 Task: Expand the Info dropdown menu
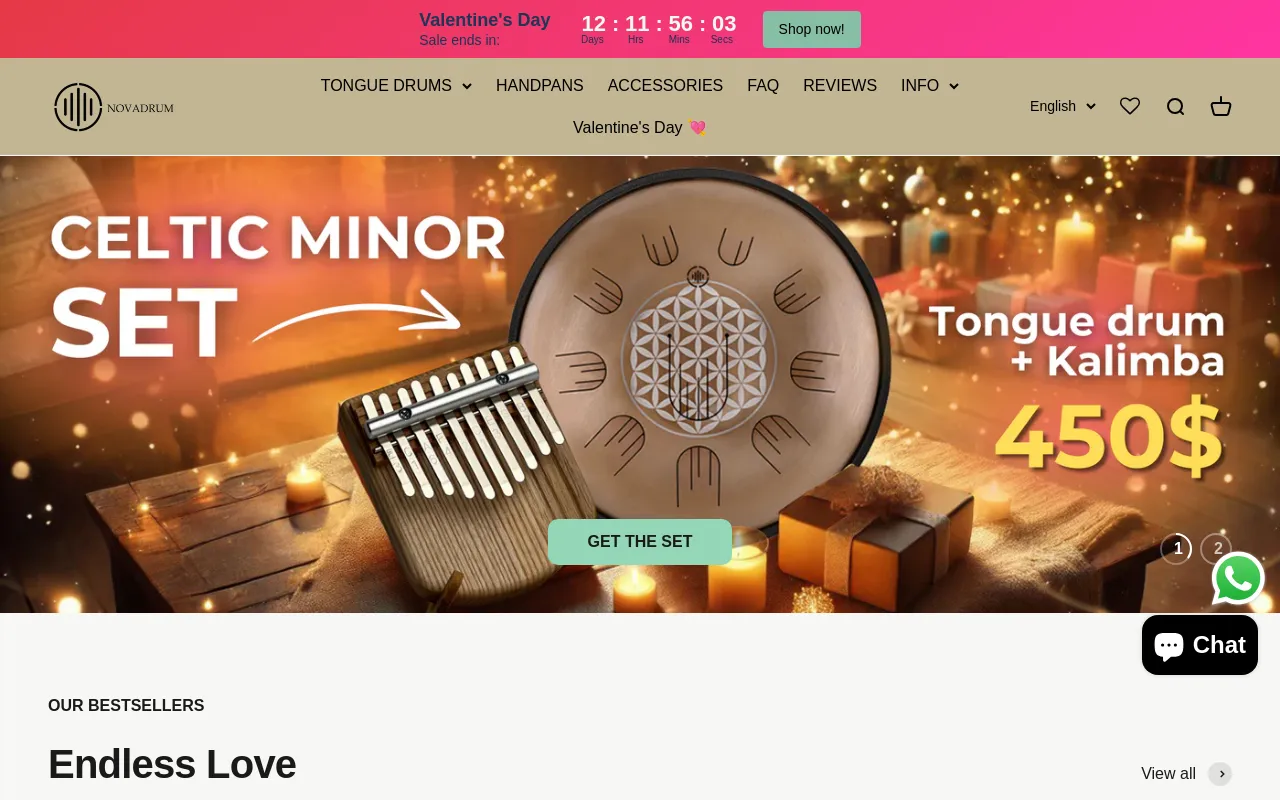click(930, 86)
